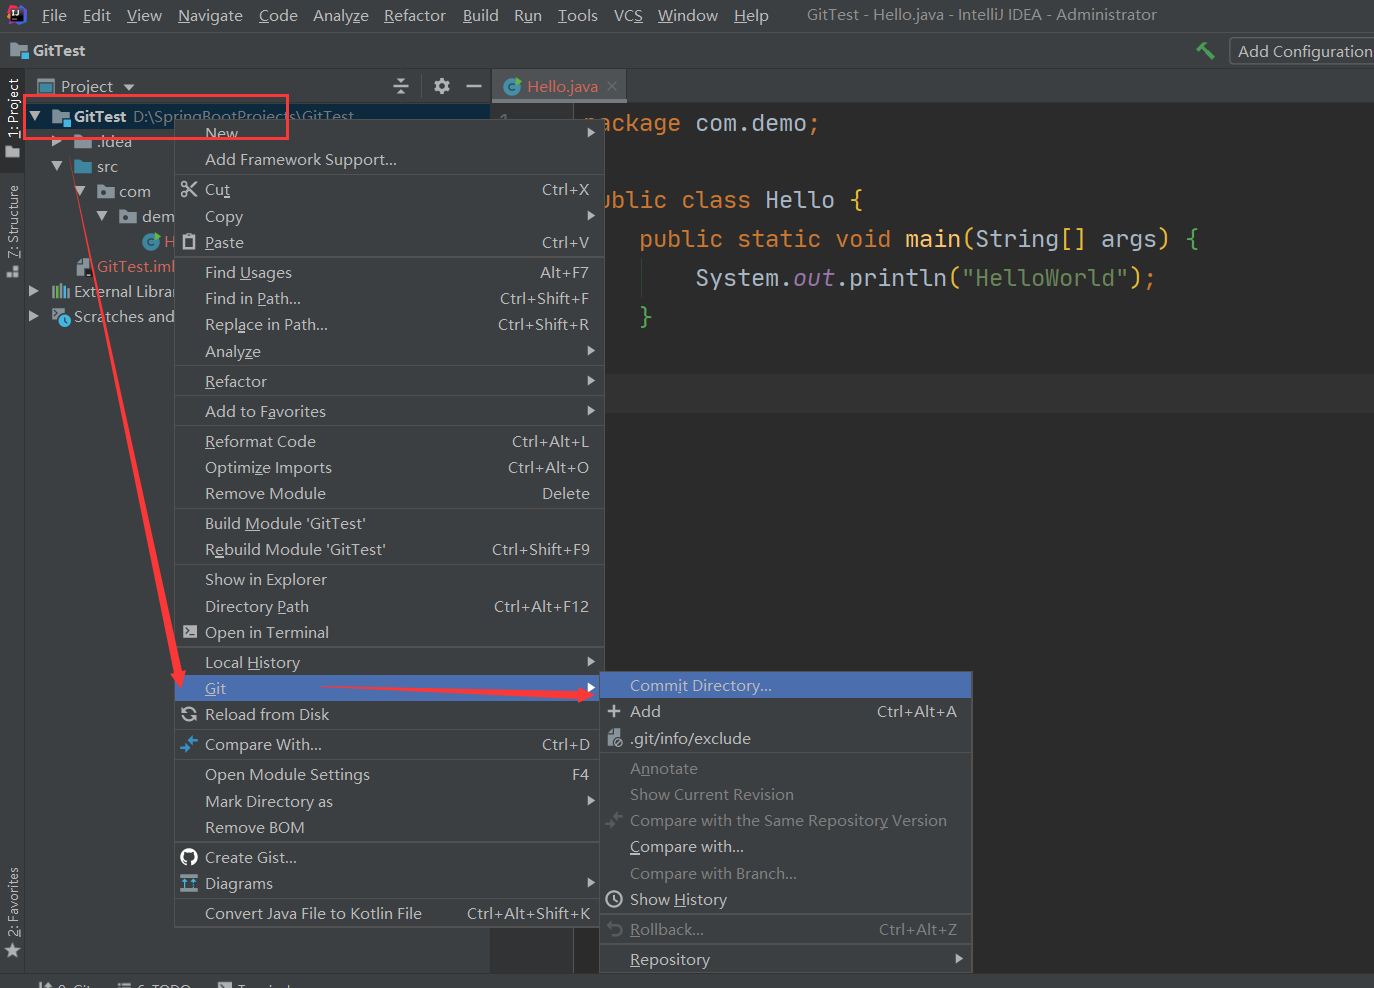Hide the Project tool window with minus icon

(x=474, y=86)
